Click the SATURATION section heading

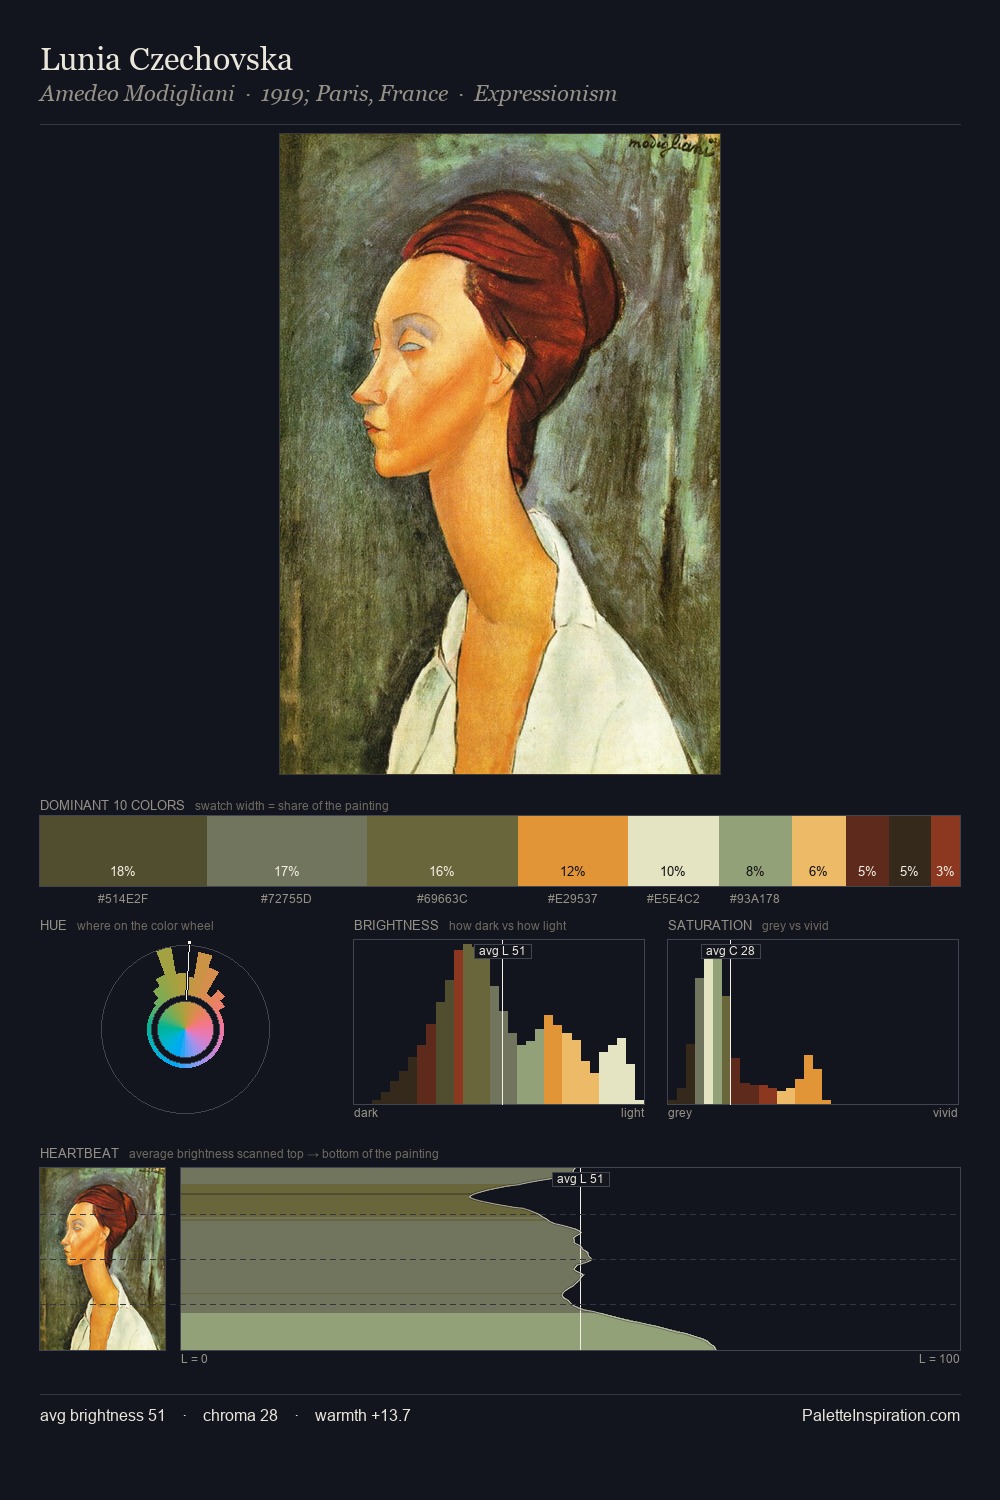pos(710,925)
